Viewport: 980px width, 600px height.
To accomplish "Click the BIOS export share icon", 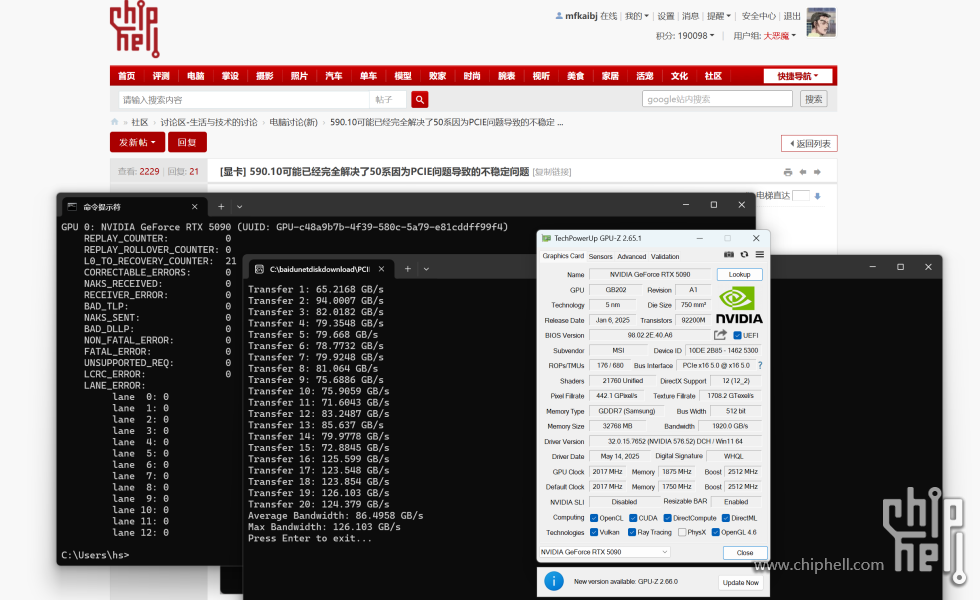I will coord(720,335).
